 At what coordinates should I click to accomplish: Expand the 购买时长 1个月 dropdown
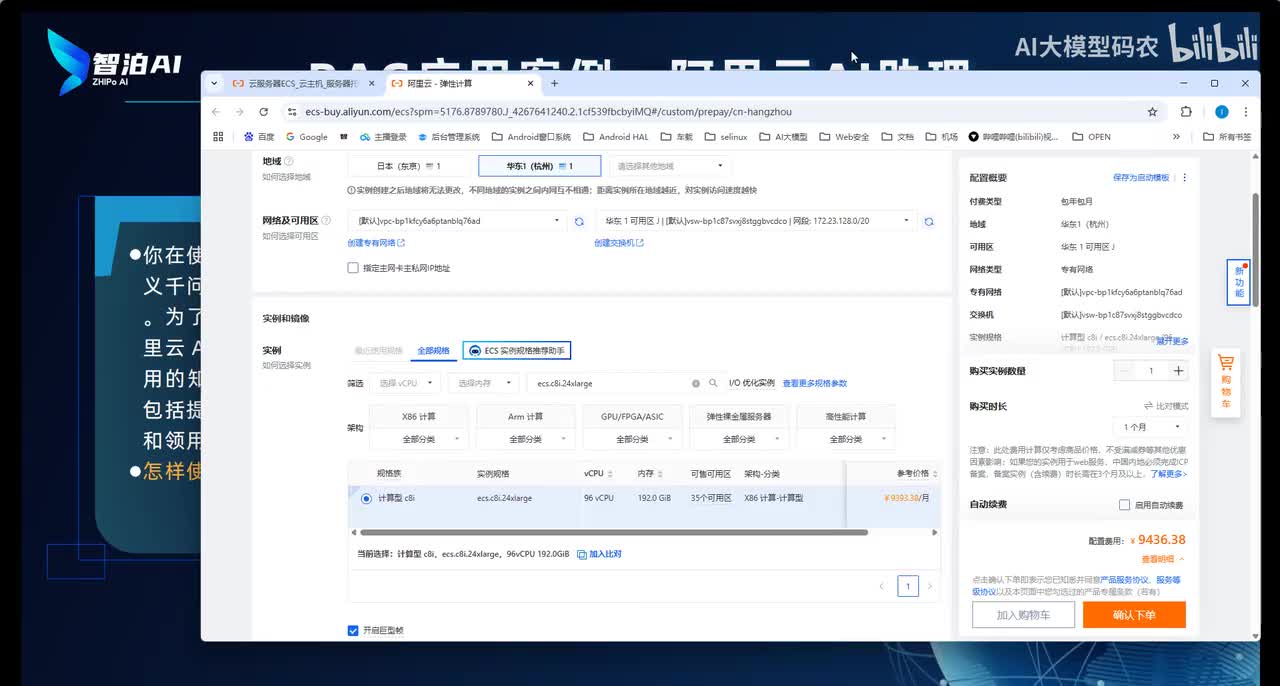[x=1149, y=428]
